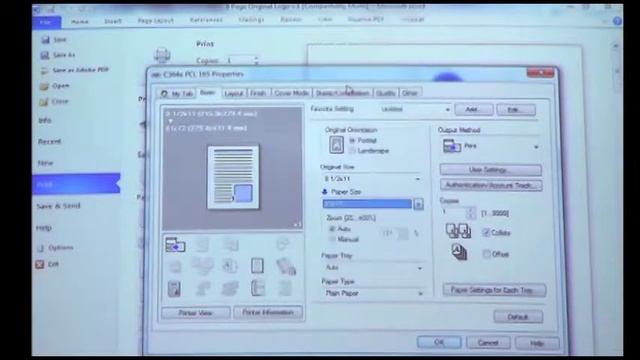Click OK in printer properties dialog

coord(439,342)
